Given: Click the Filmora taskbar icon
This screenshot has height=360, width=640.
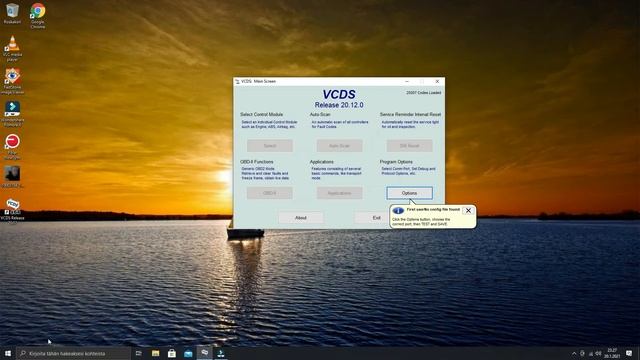Looking at the screenshot, I should point(221,353).
